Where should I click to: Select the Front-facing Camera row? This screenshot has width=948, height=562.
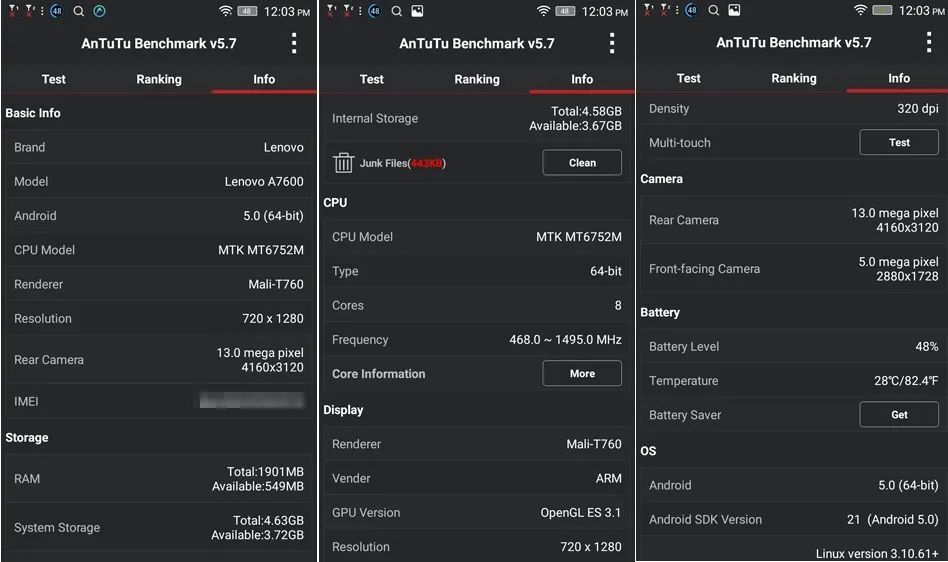(794, 269)
